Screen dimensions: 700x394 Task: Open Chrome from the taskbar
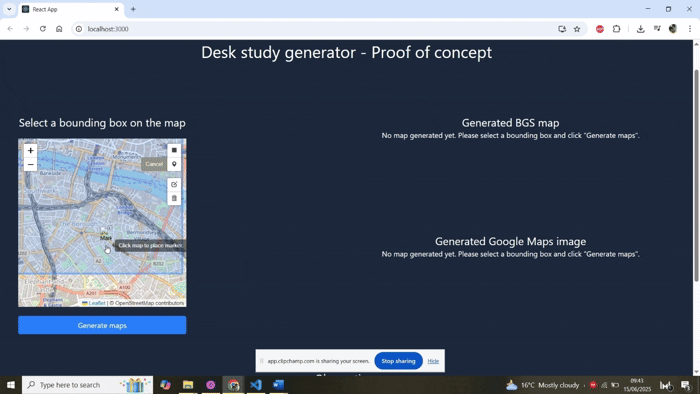click(233, 385)
